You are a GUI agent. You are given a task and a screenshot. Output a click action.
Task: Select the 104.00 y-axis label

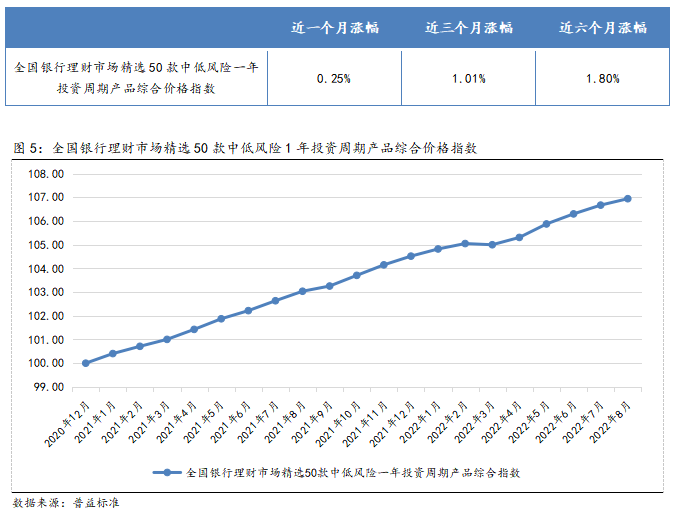(x=46, y=269)
